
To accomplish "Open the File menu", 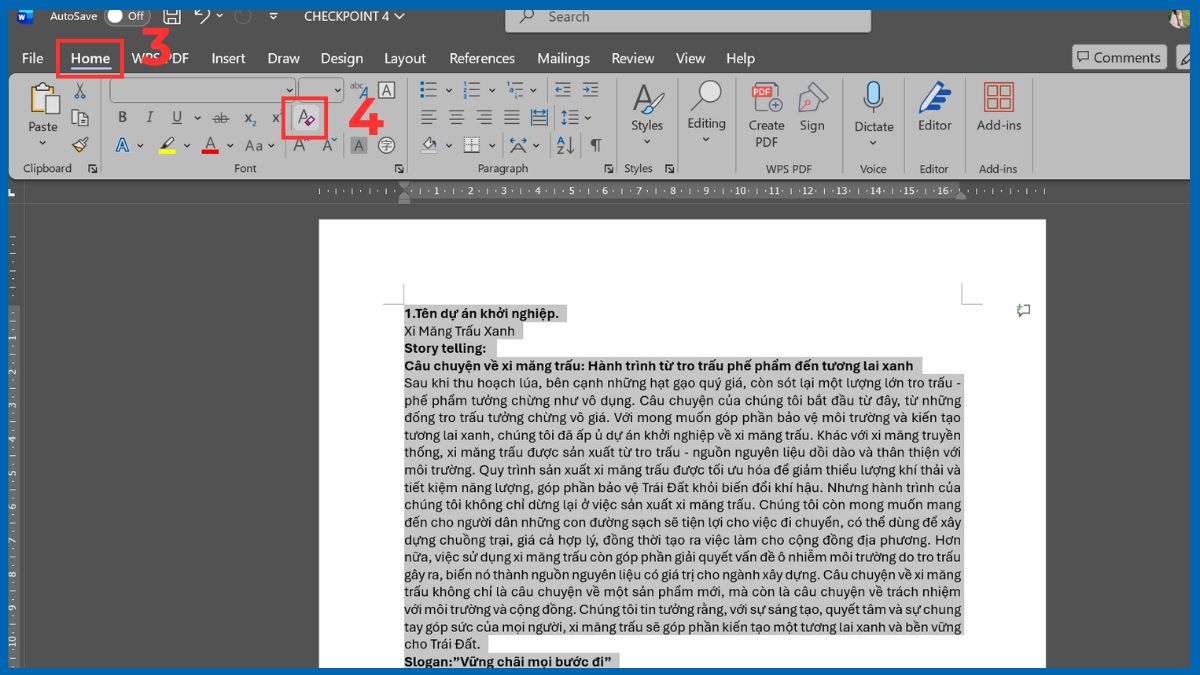I will click(x=31, y=58).
